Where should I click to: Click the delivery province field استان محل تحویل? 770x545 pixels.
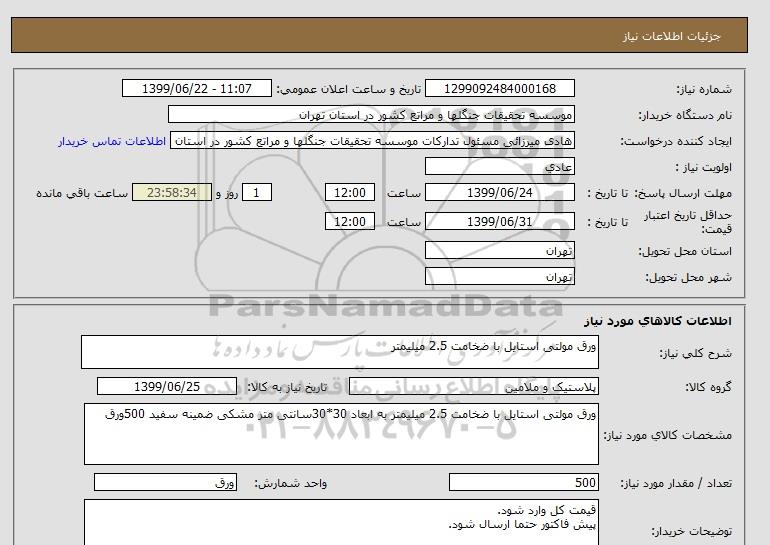(x=499, y=250)
